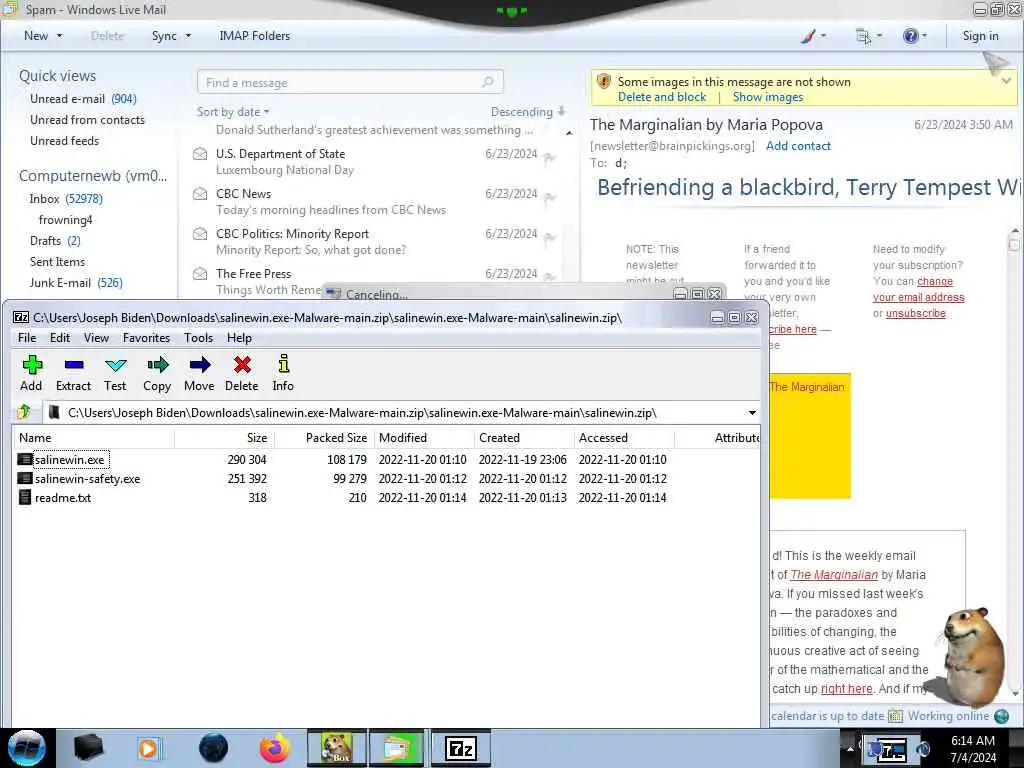Click Sign in at top right
Image resolution: width=1024 pixels, height=768 pixels.
point(980,36)
